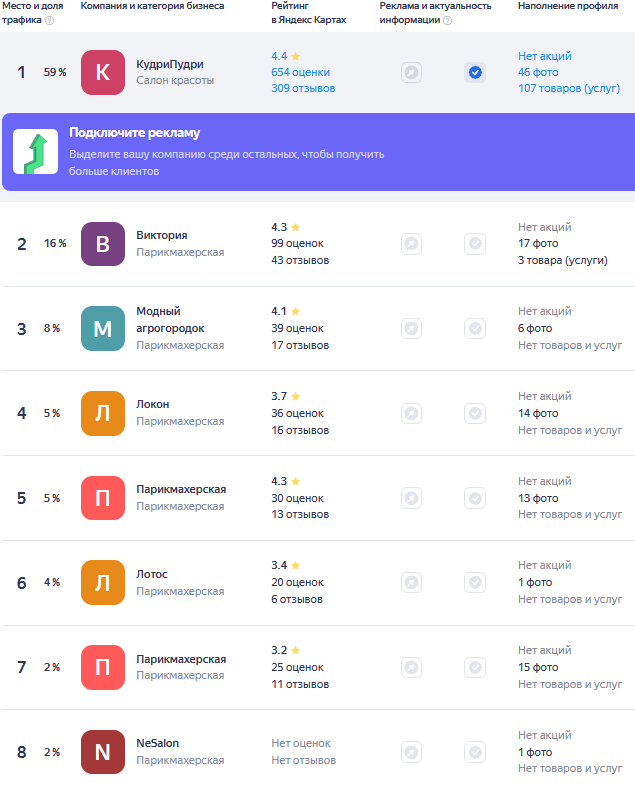Click the Лотос company name
This screenshot has height=795, width=635.
[152, 574]
